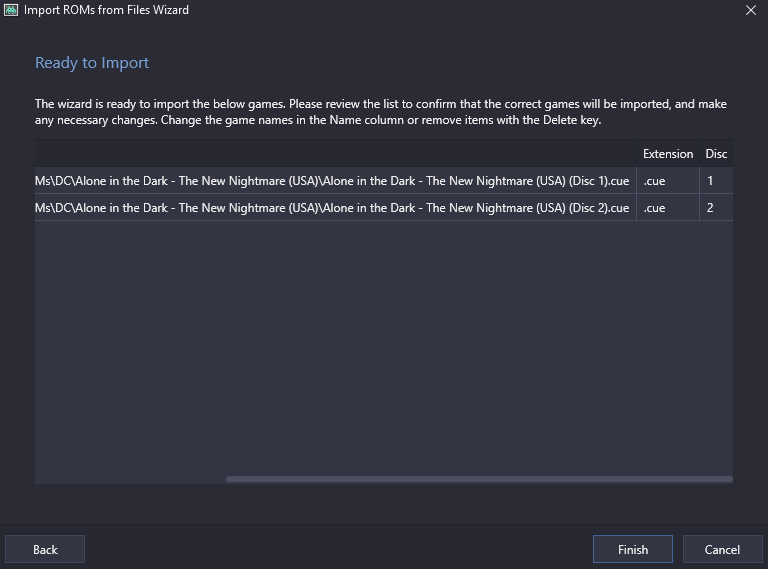The image size is (768, 569).
Task: Click .cue extension cell in second row
Action: (x=668, y=208)
